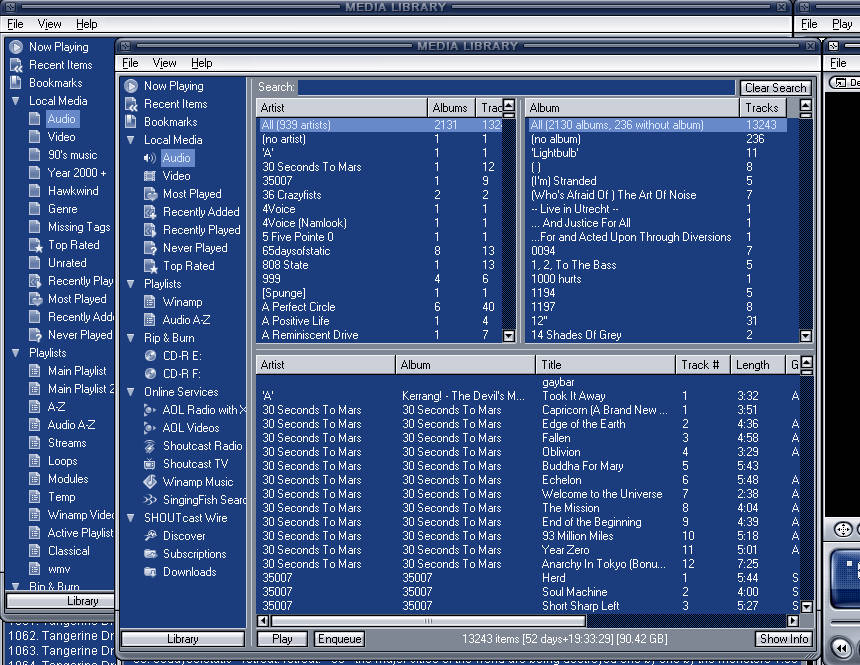The width and height of the screenshot is (860, 665).
Task: Click the album list scroll-down arrow
Action: [x=806, y=336]
